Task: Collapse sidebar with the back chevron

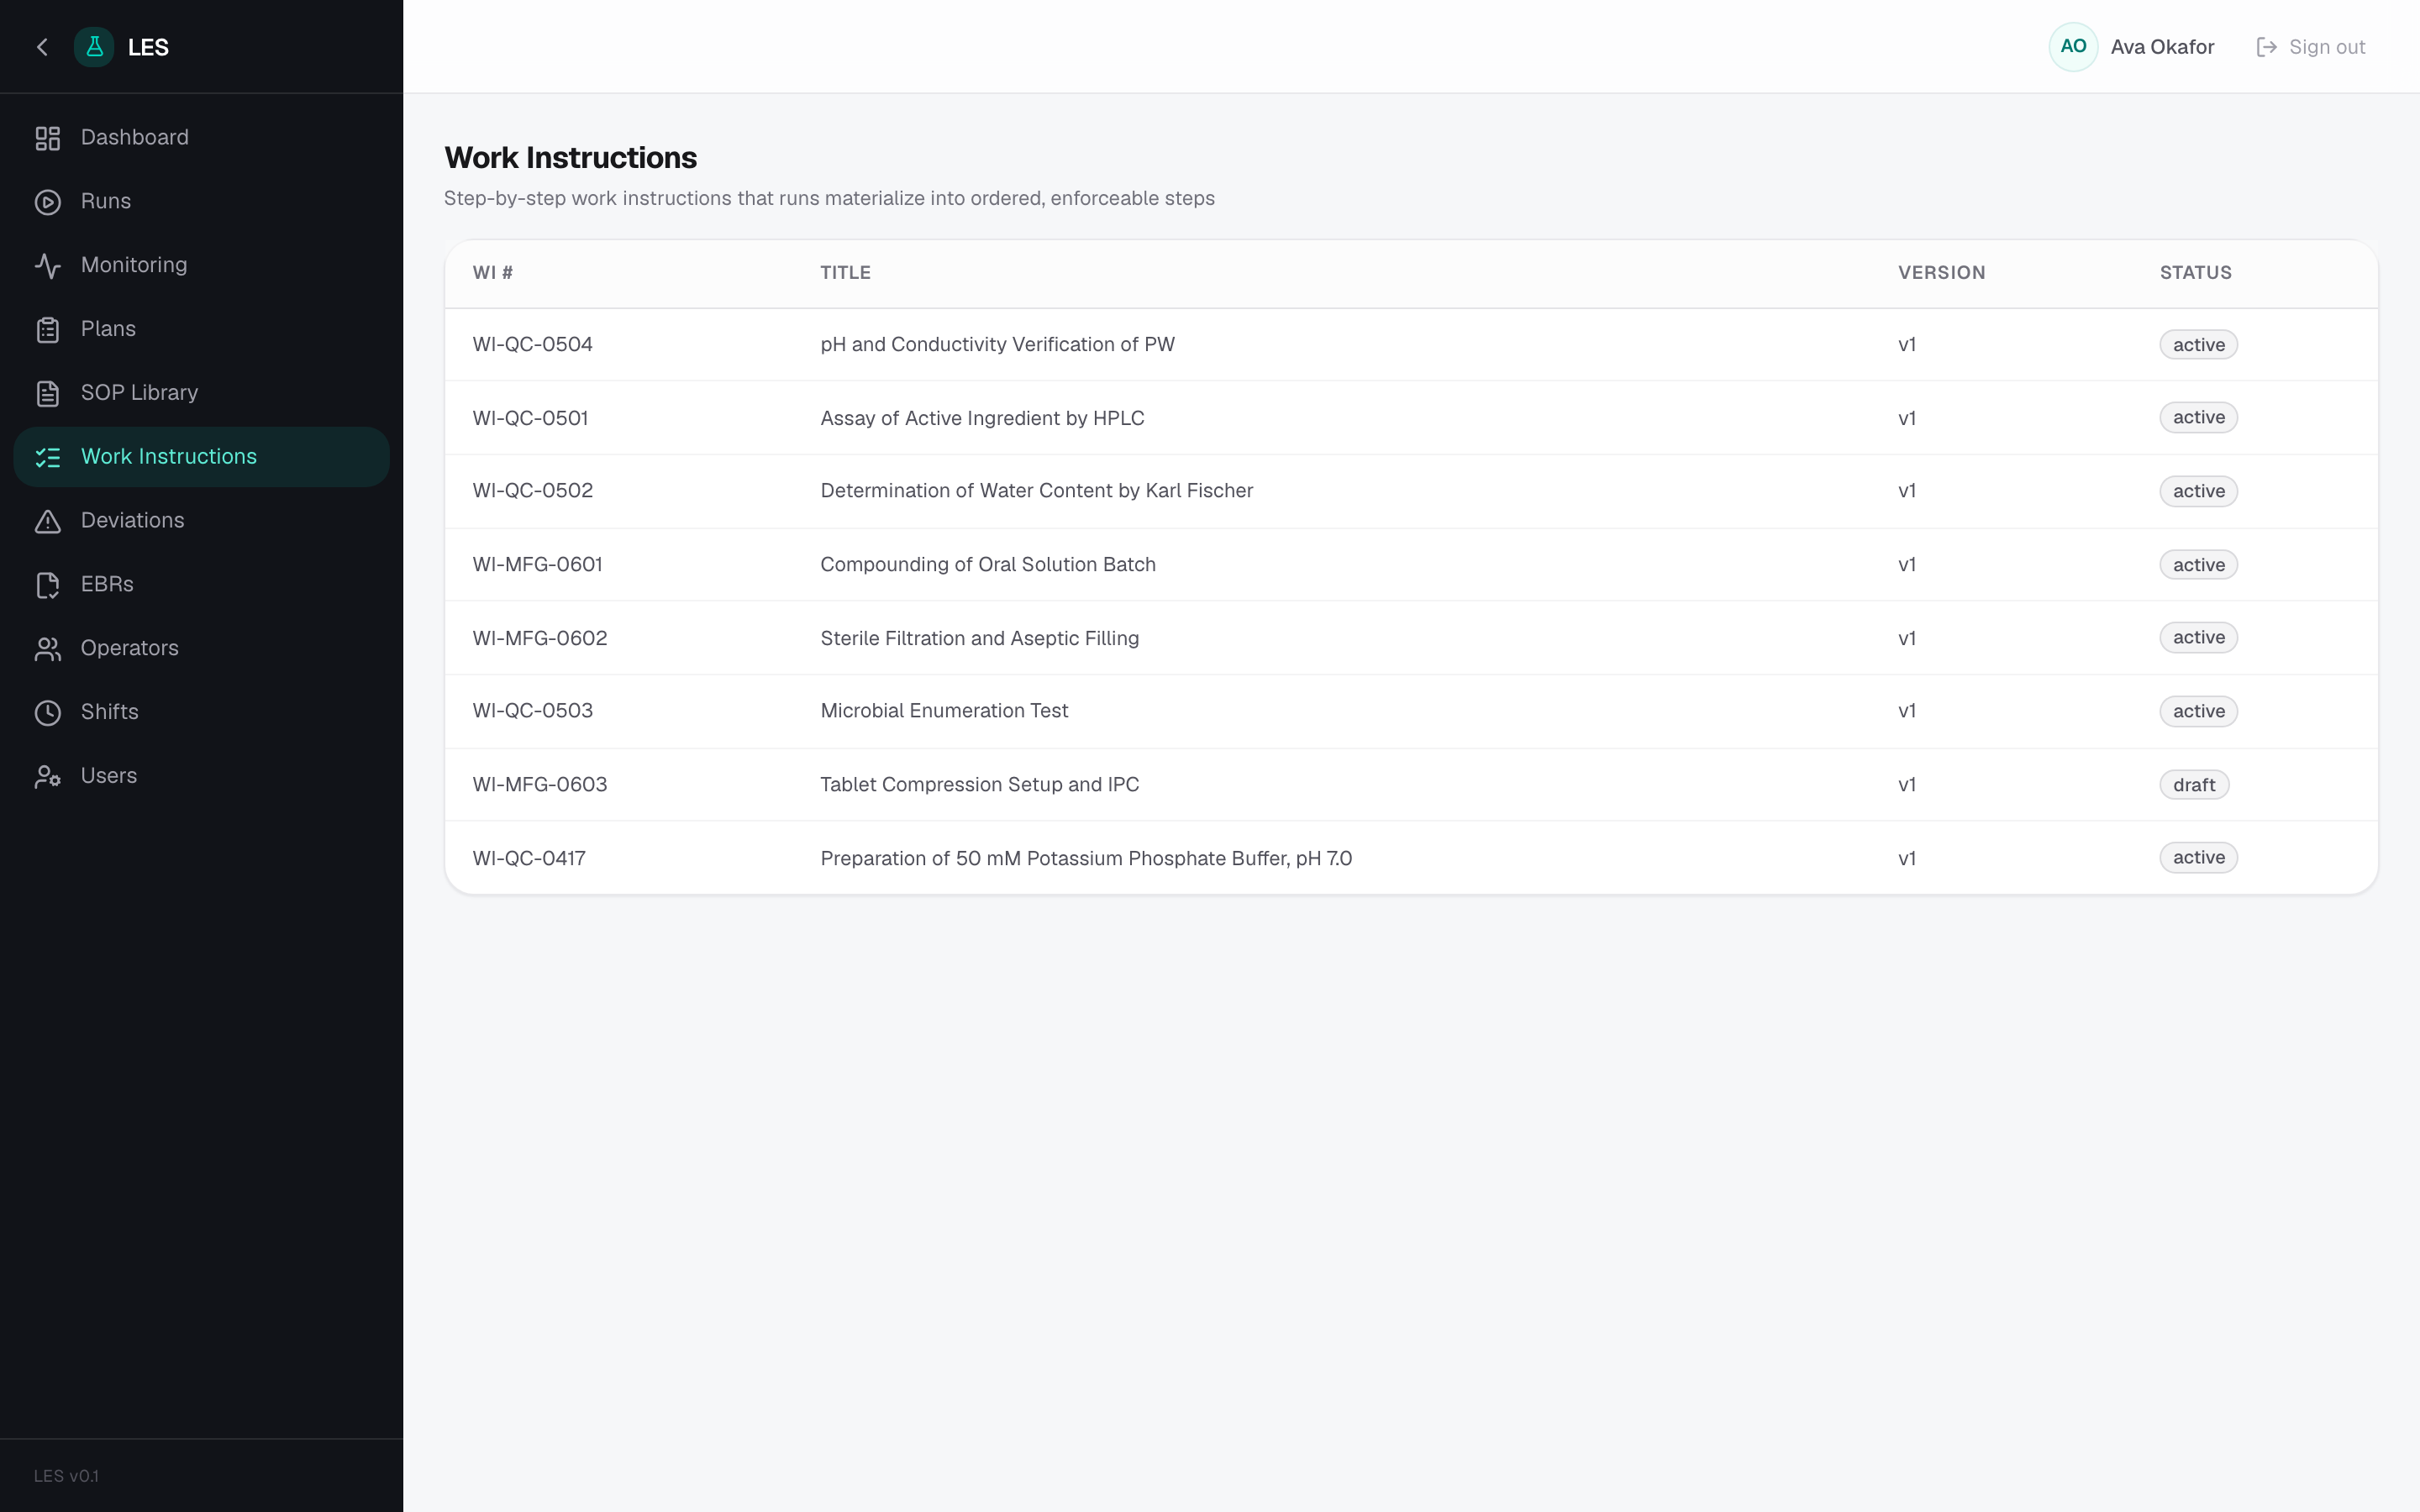Action: point(42,47)
